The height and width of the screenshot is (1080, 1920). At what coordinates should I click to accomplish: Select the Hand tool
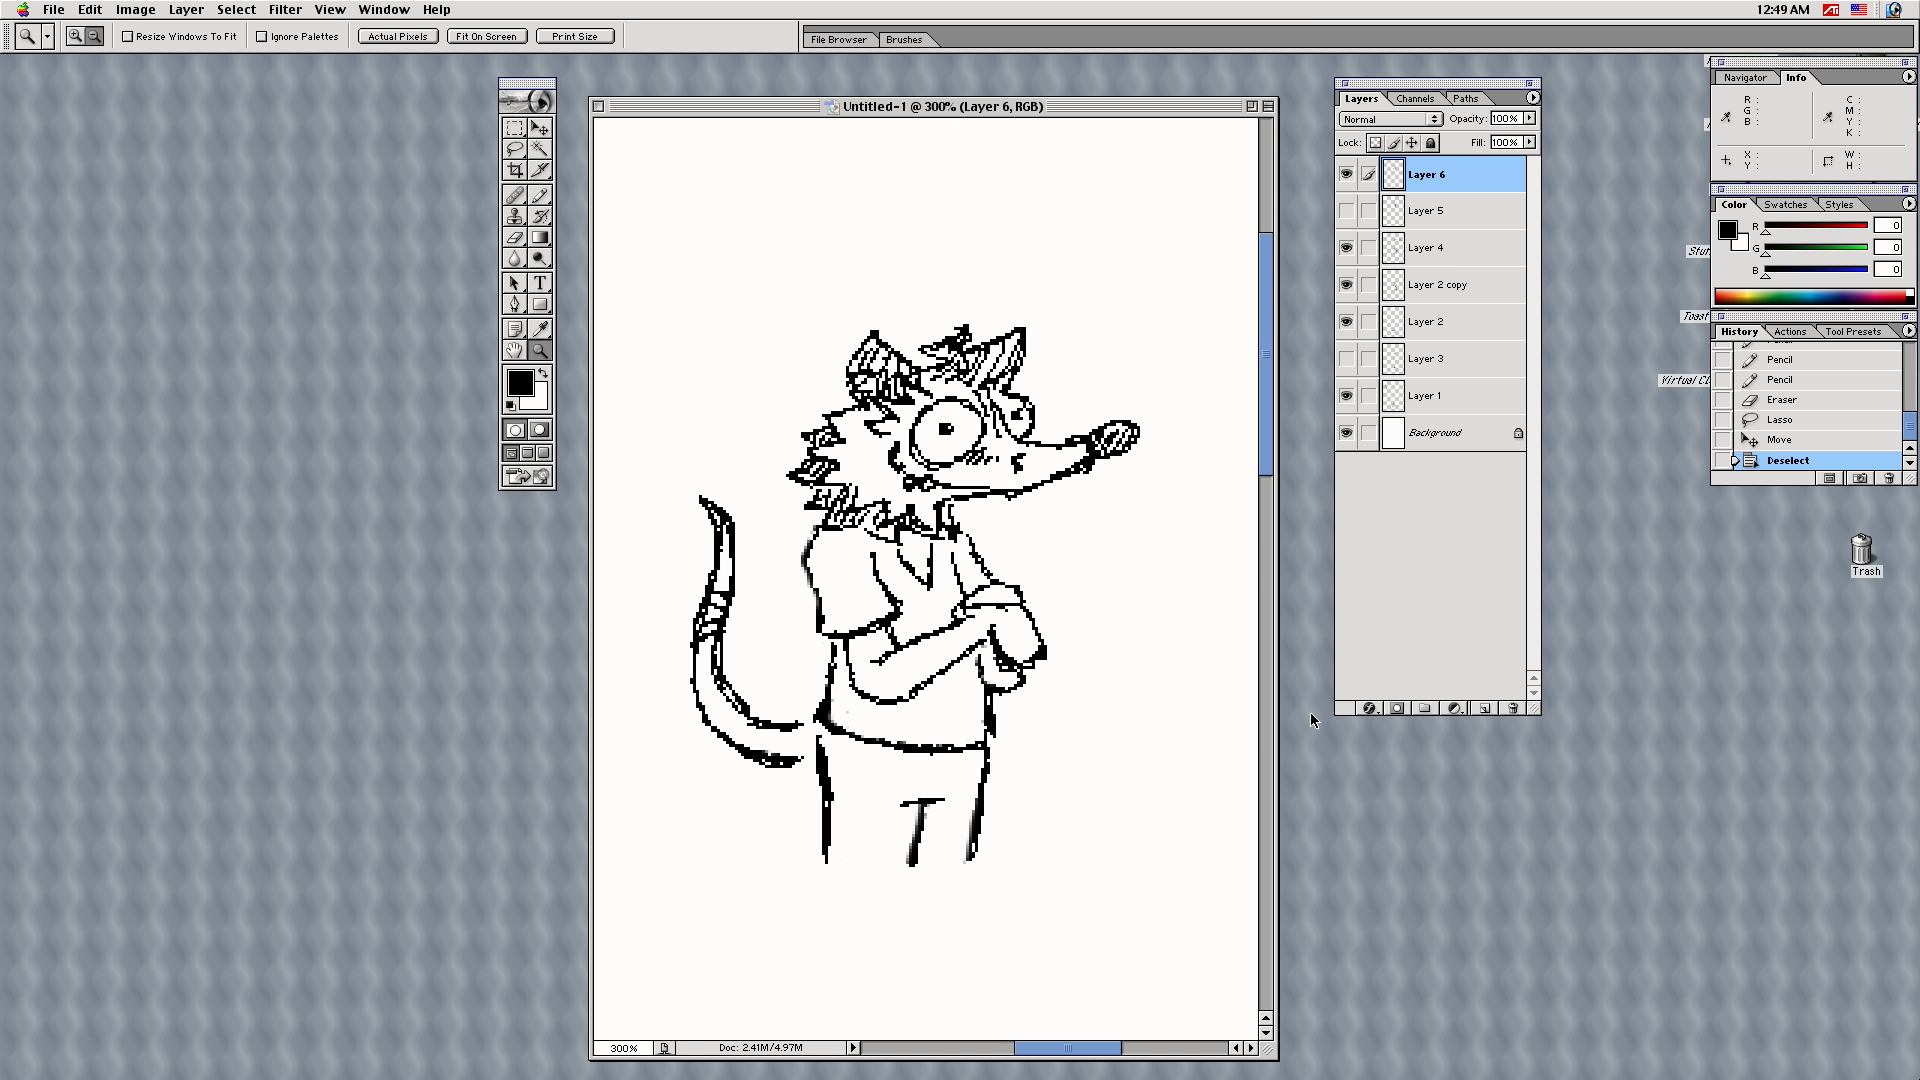pyautogui.click(x=514, y=350)
